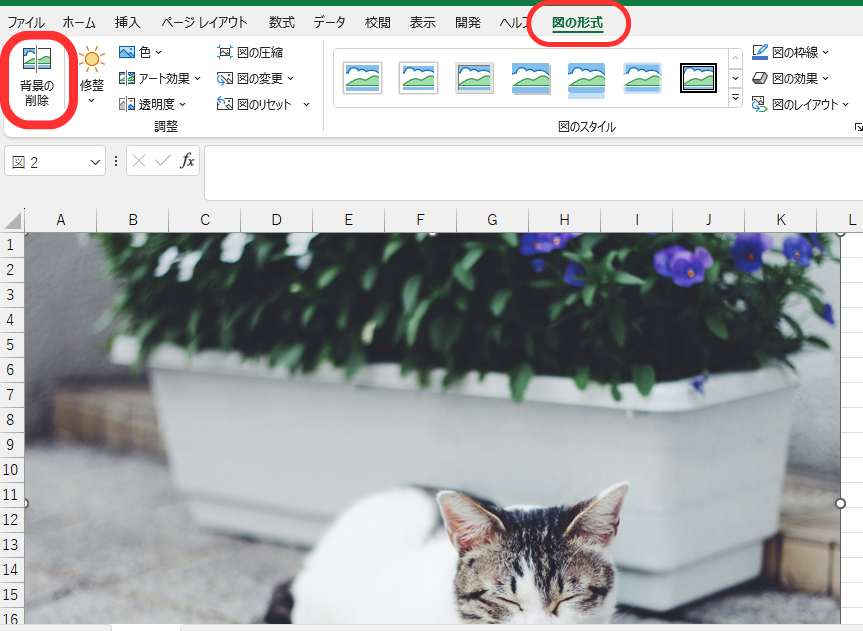Open the 図の枠線 picture border menu
The height and width of the screenshot is (631, 863).
(790, 52)
